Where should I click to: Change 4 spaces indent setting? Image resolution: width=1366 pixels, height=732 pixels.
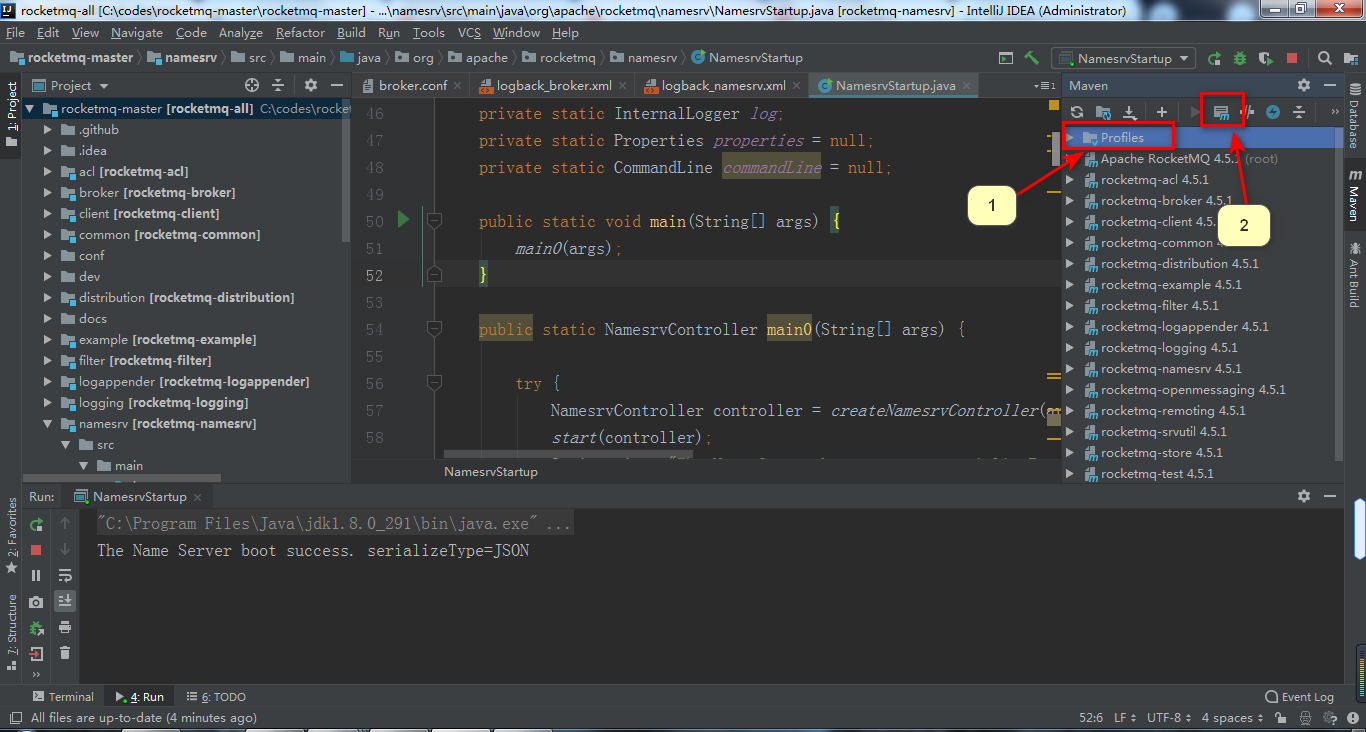(1232, 718)
